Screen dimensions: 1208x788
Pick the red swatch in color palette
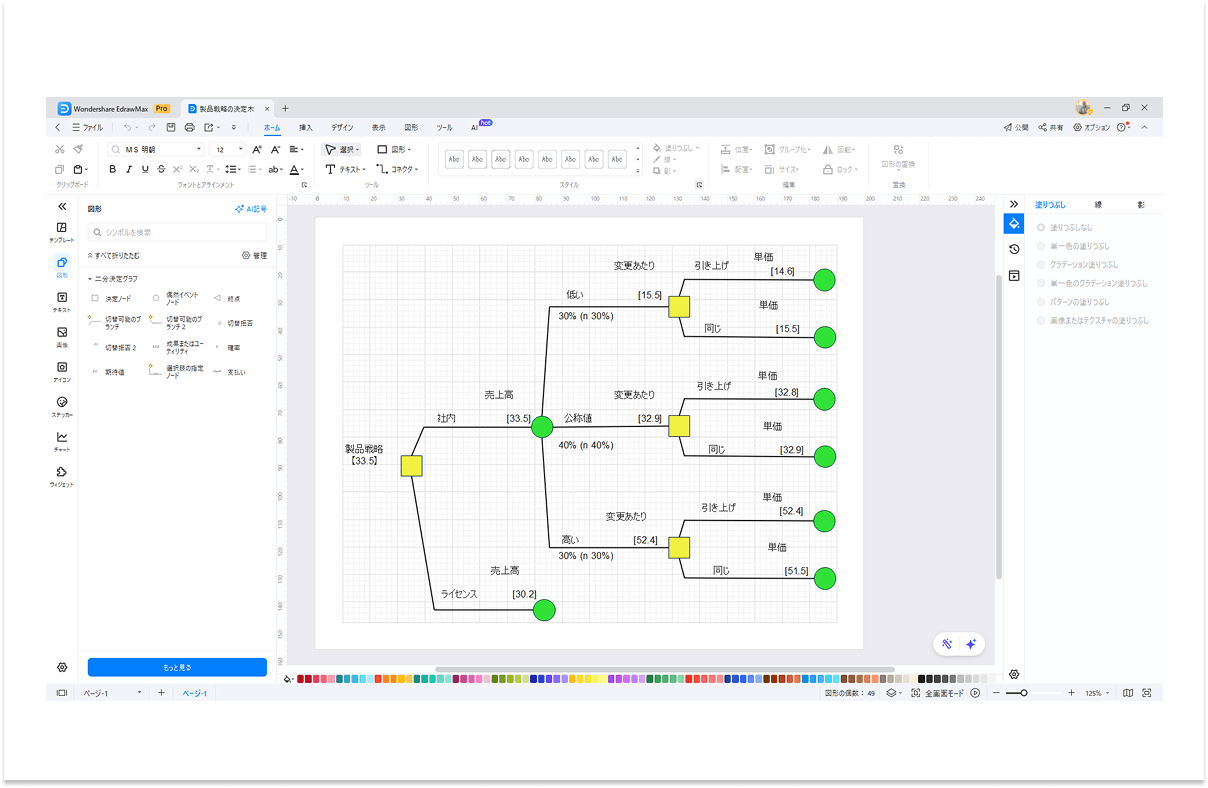coord(301,678)
